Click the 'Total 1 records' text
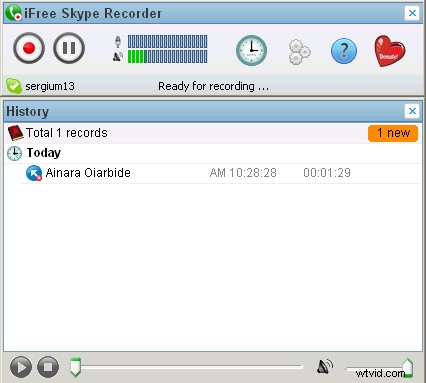This screenshot has width=426, height=383. [67, 133]
